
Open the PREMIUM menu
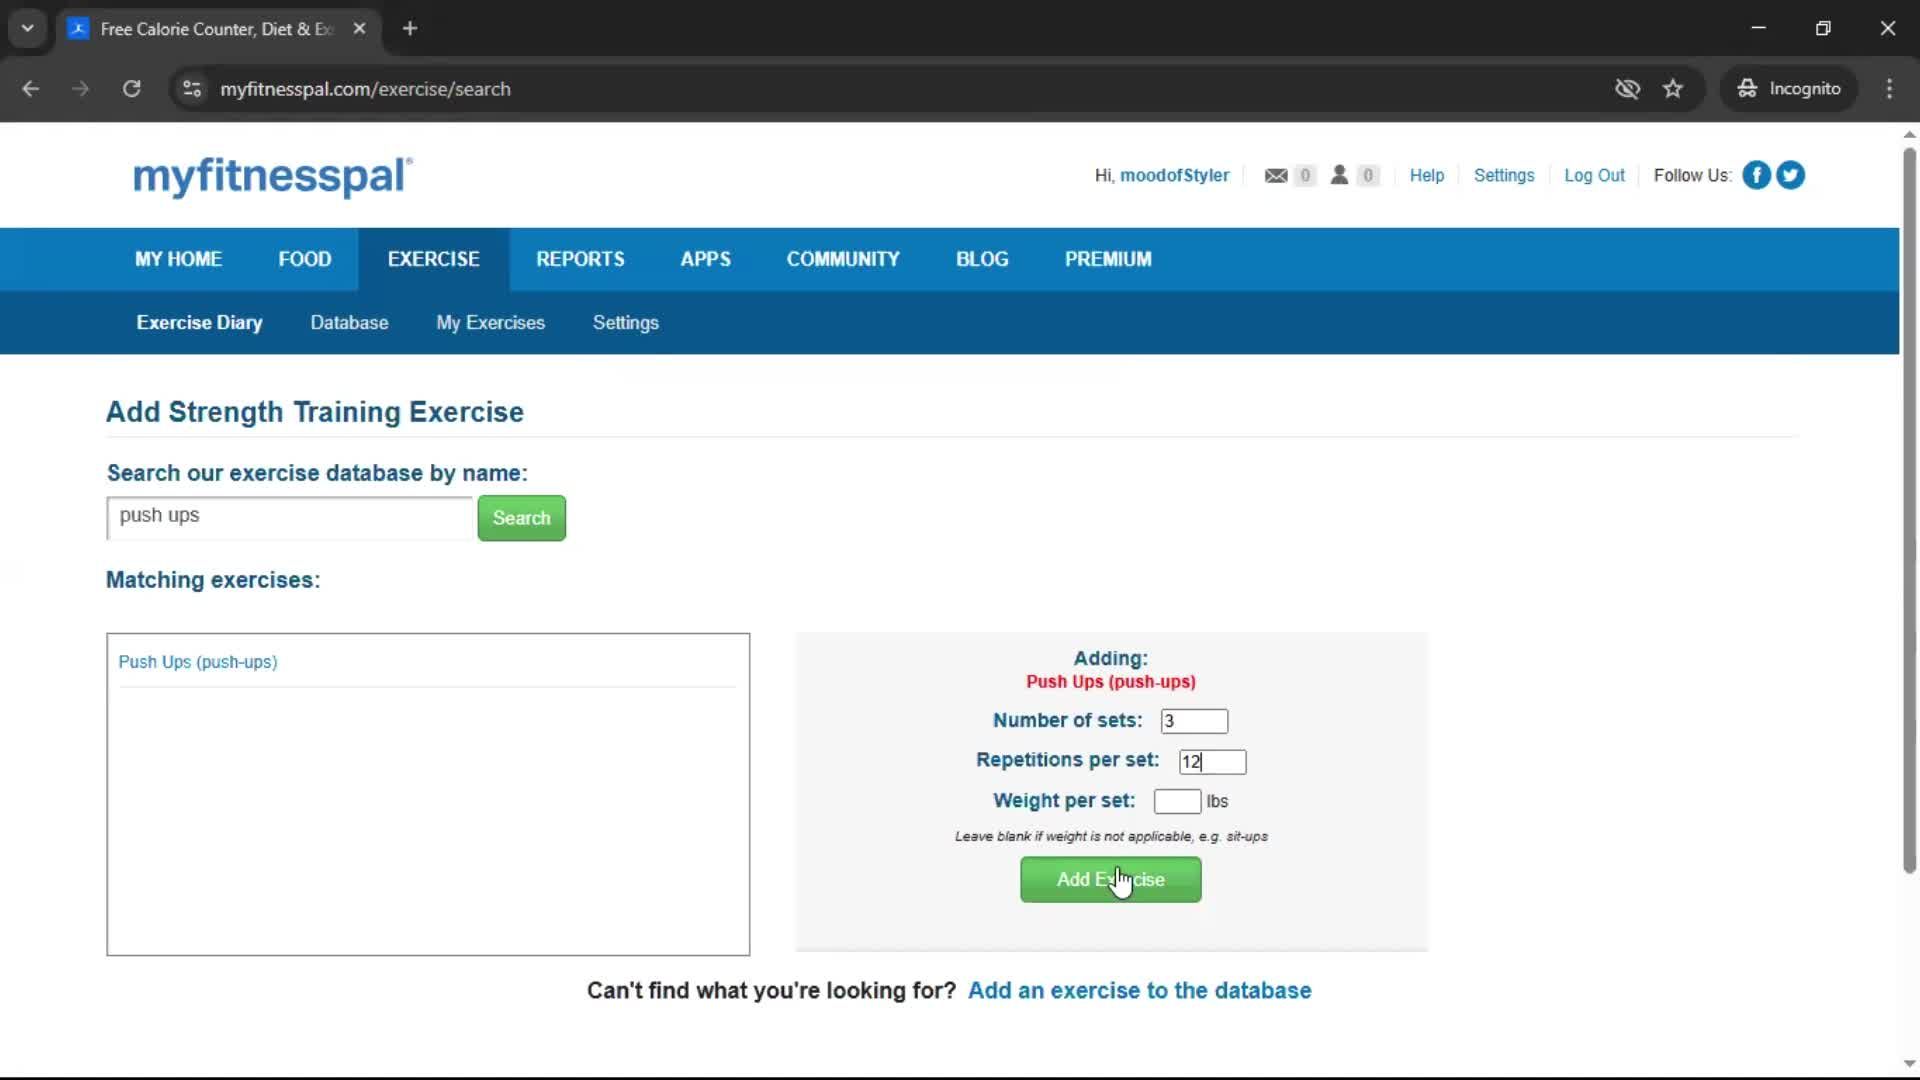1108,259
